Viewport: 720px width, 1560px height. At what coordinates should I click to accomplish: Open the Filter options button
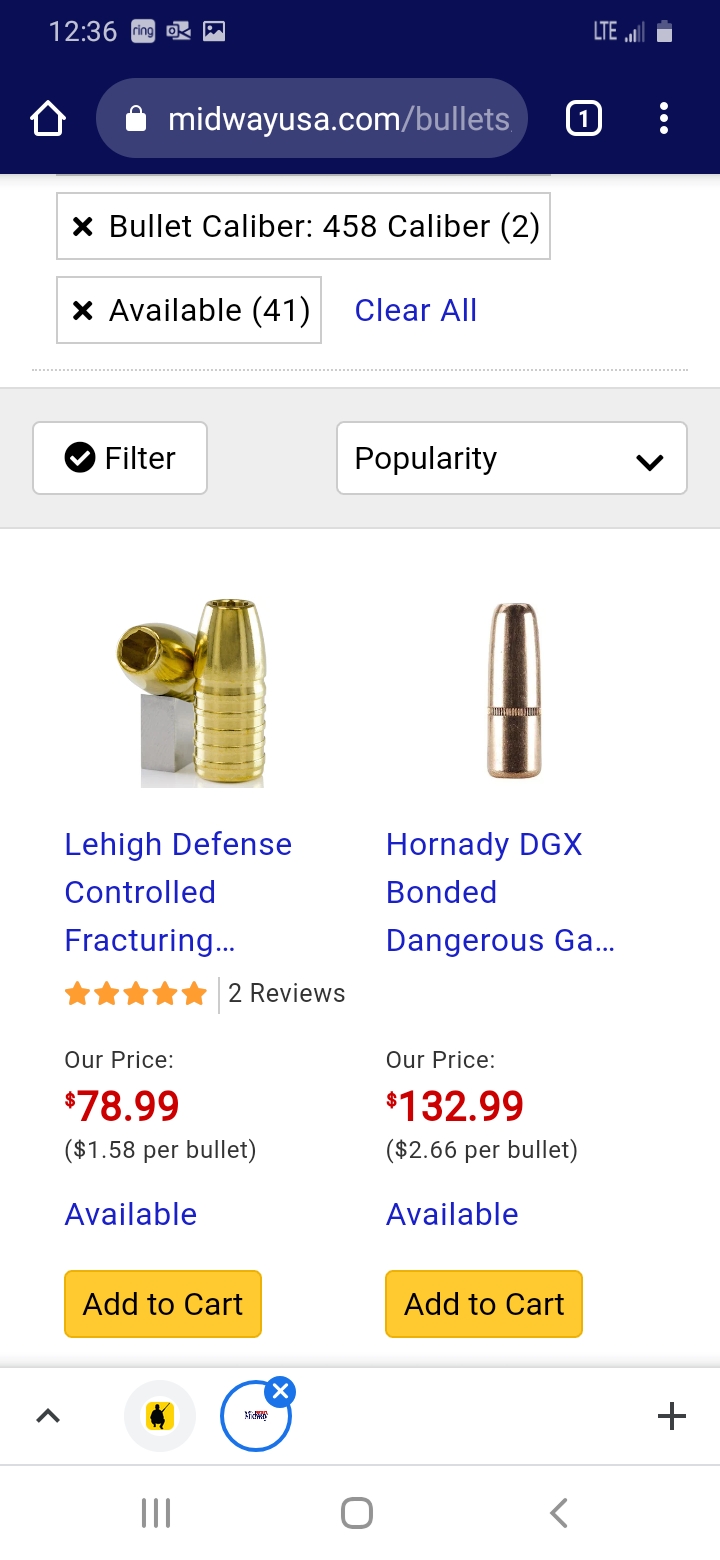coord(120,458)
